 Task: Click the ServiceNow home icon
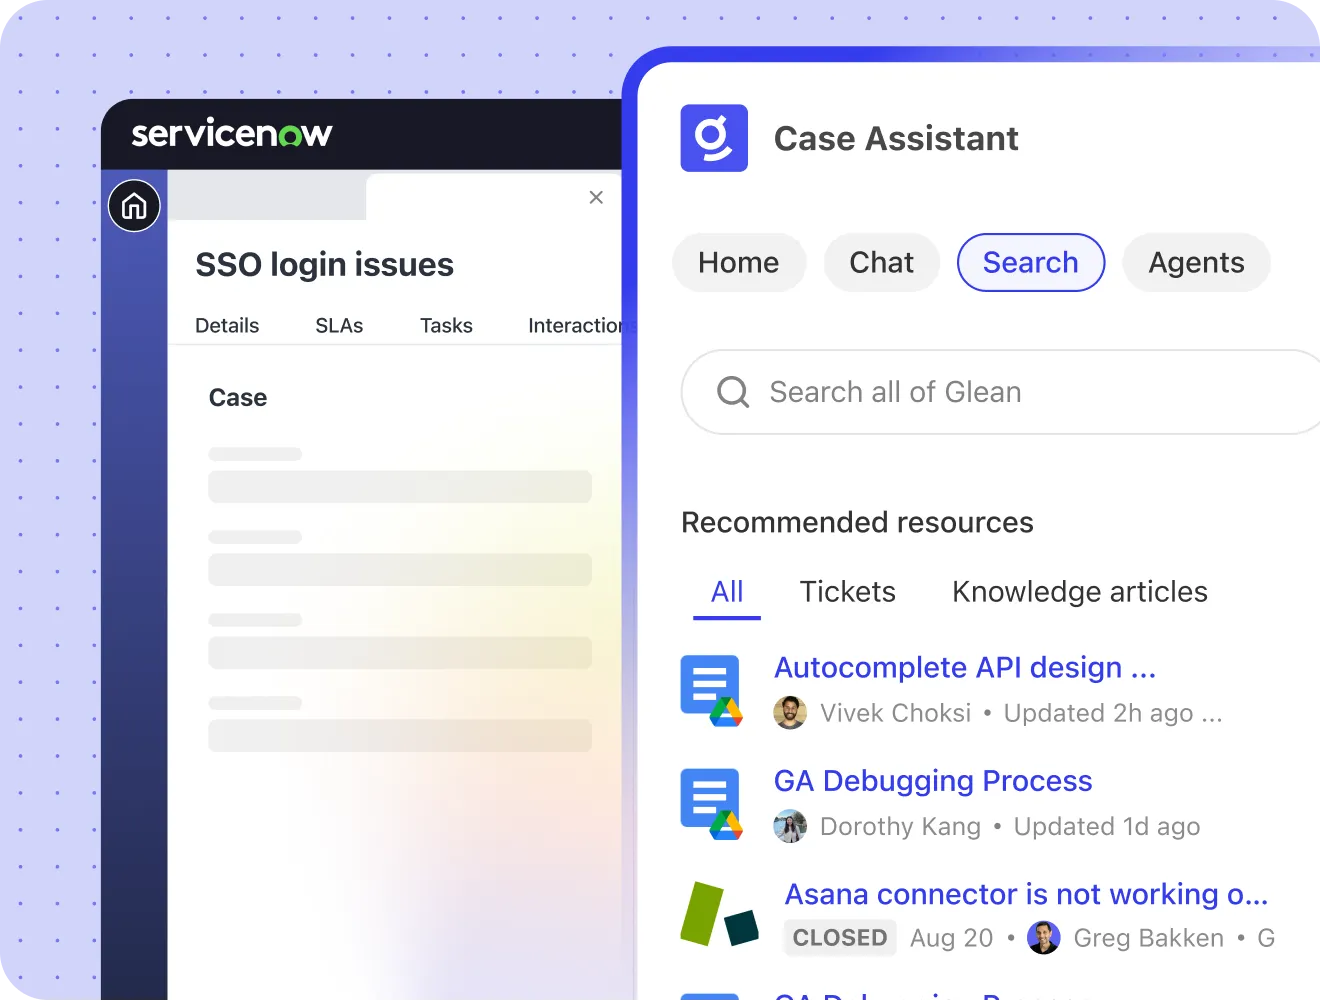coord(134,206)
